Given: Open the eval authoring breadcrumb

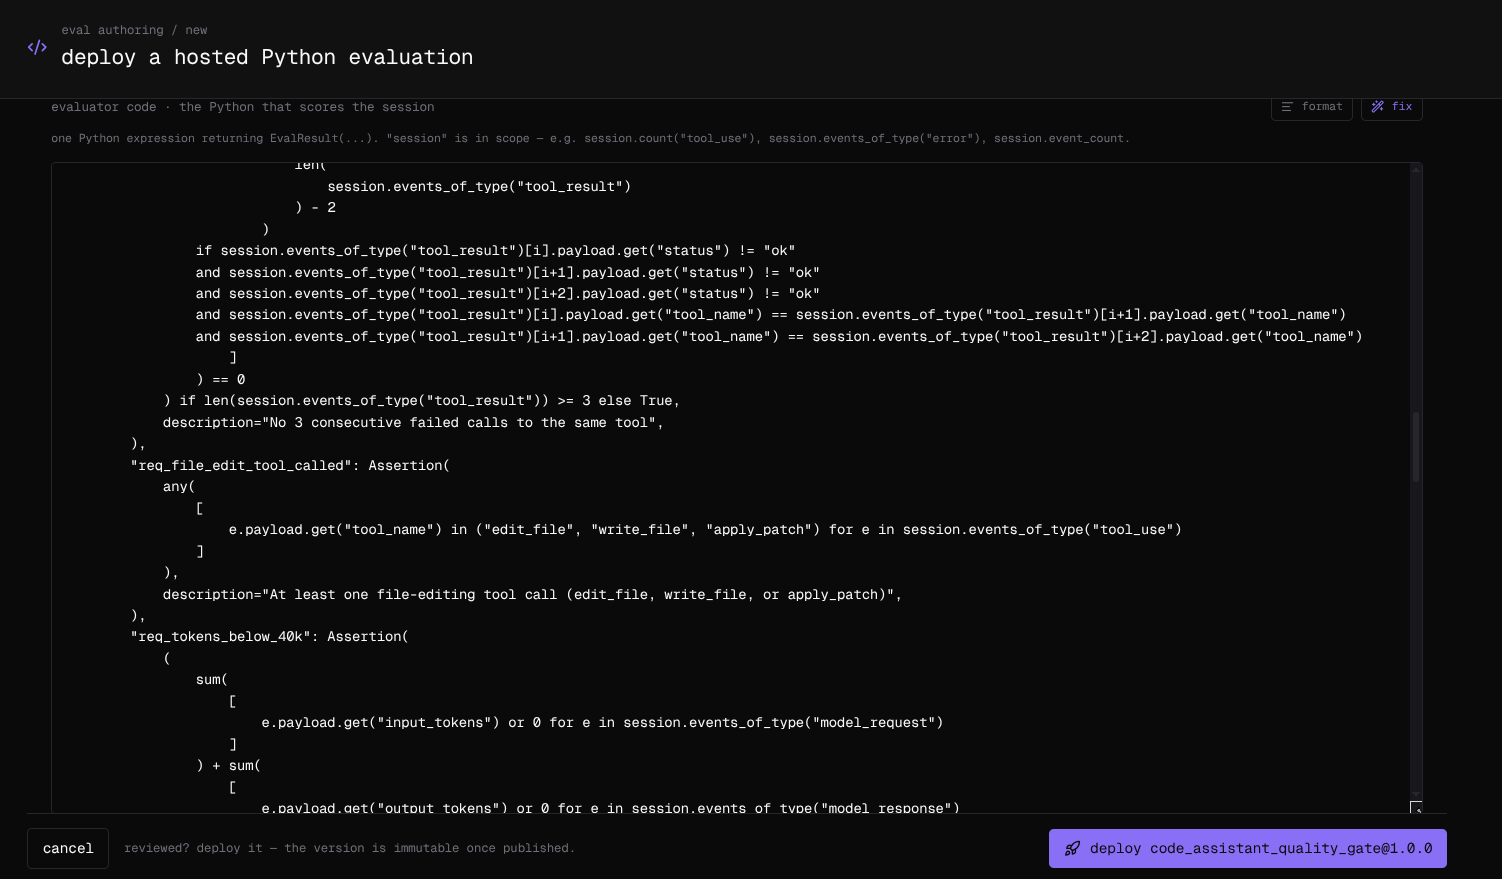Looking at the screenshot, I should 112,30.
